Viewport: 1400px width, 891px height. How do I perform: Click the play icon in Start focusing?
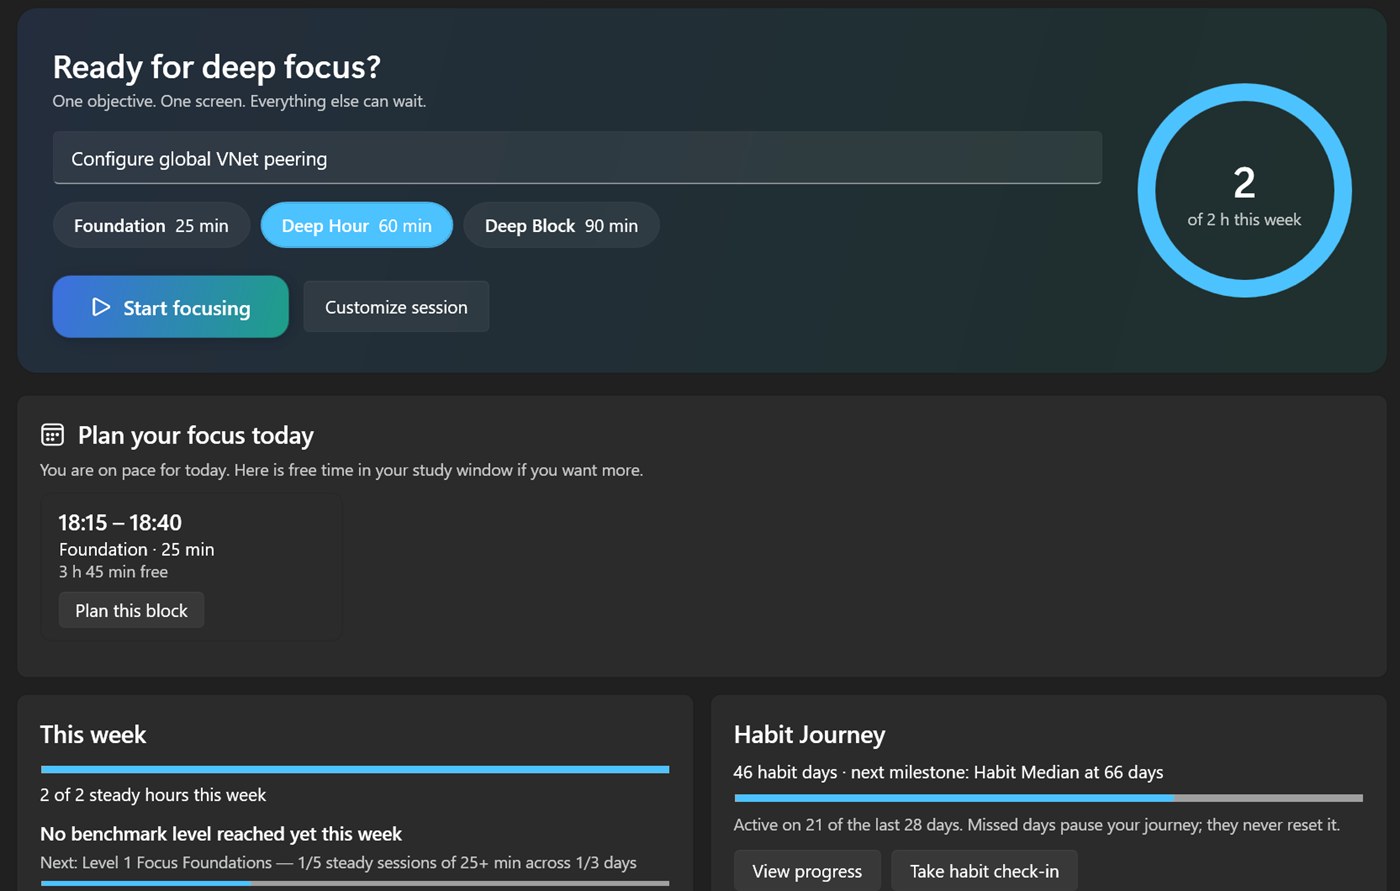(101, 307)
